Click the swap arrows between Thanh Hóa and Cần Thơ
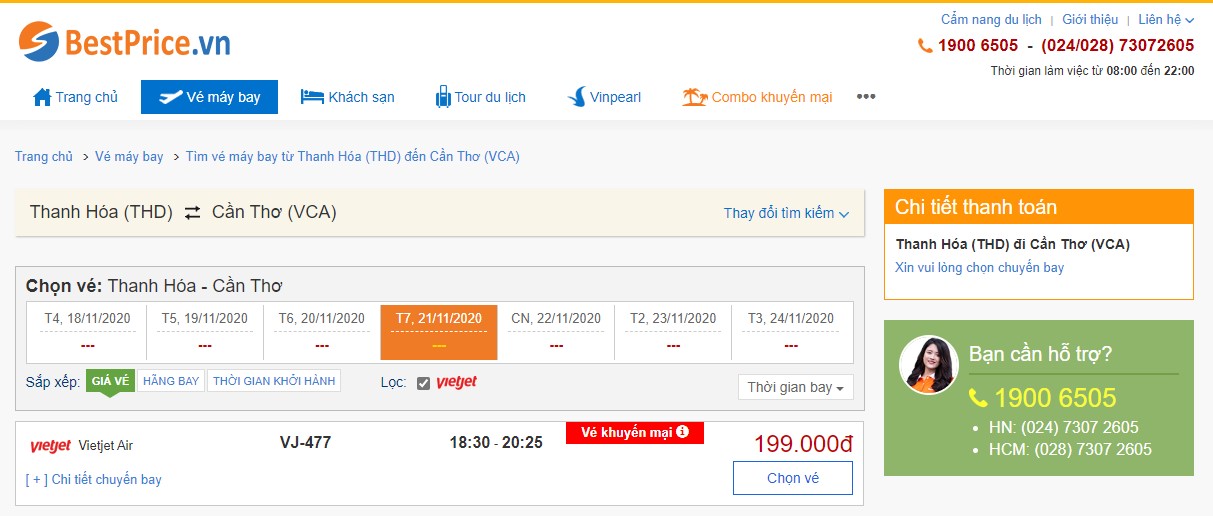This screenshot has height=516, width=1213. 192,212
